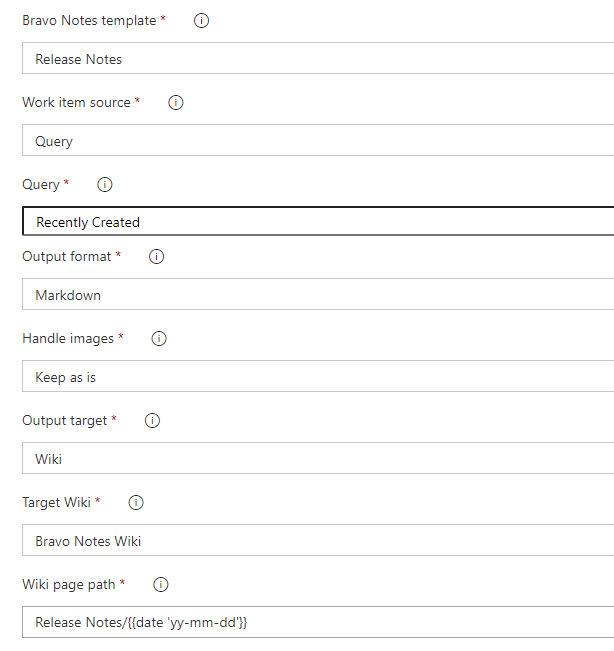Expand the Keep as is dropdown

[318, 376]
